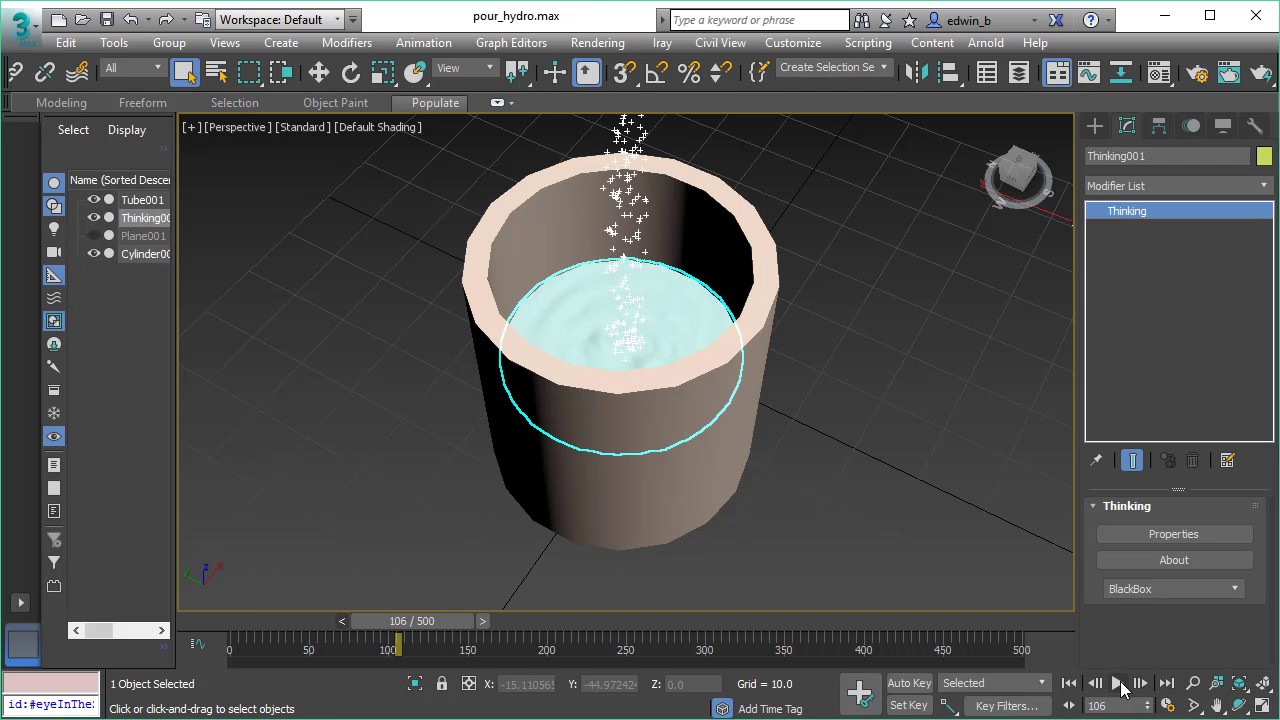The image size is (1280, 720).
Task: Open the Selected key mode dropdown
Action: [994, 683]
